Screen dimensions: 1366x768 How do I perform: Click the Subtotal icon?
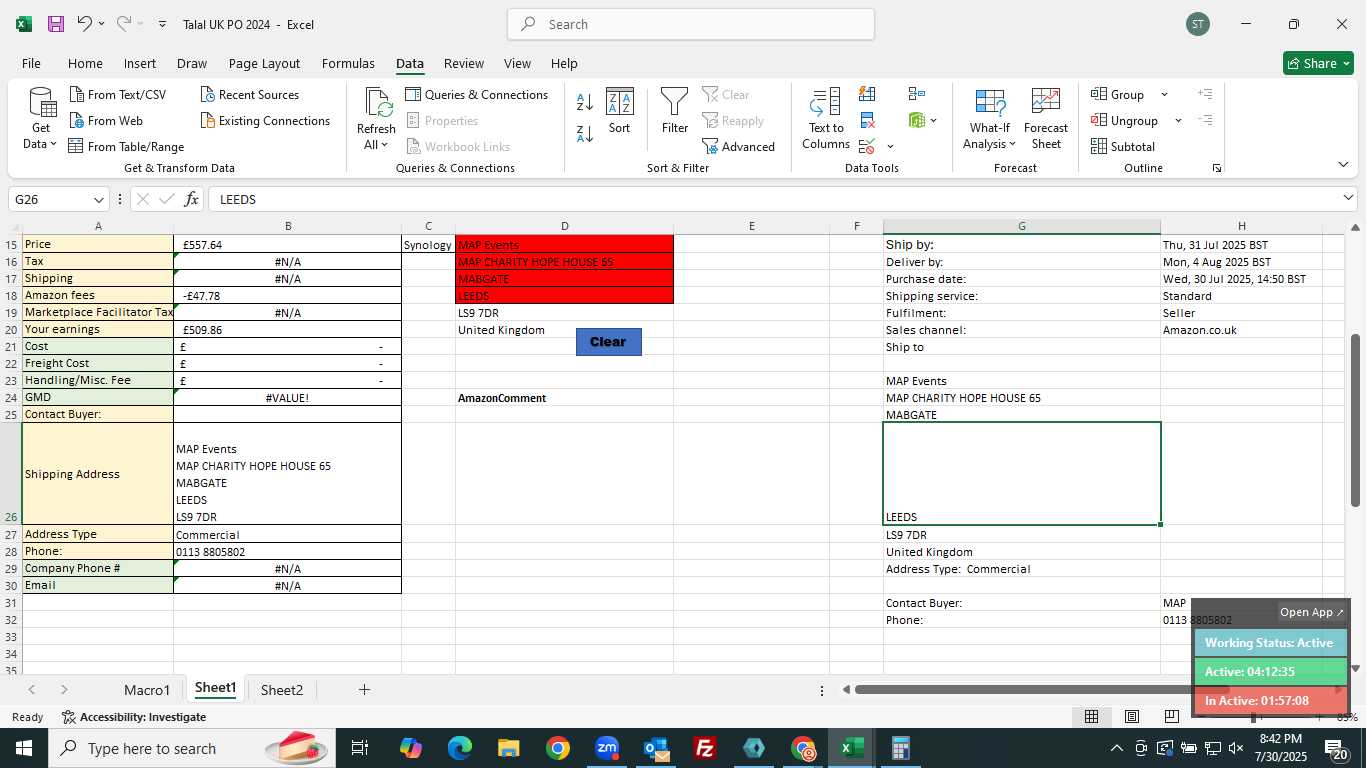(x=1123, y=147)
